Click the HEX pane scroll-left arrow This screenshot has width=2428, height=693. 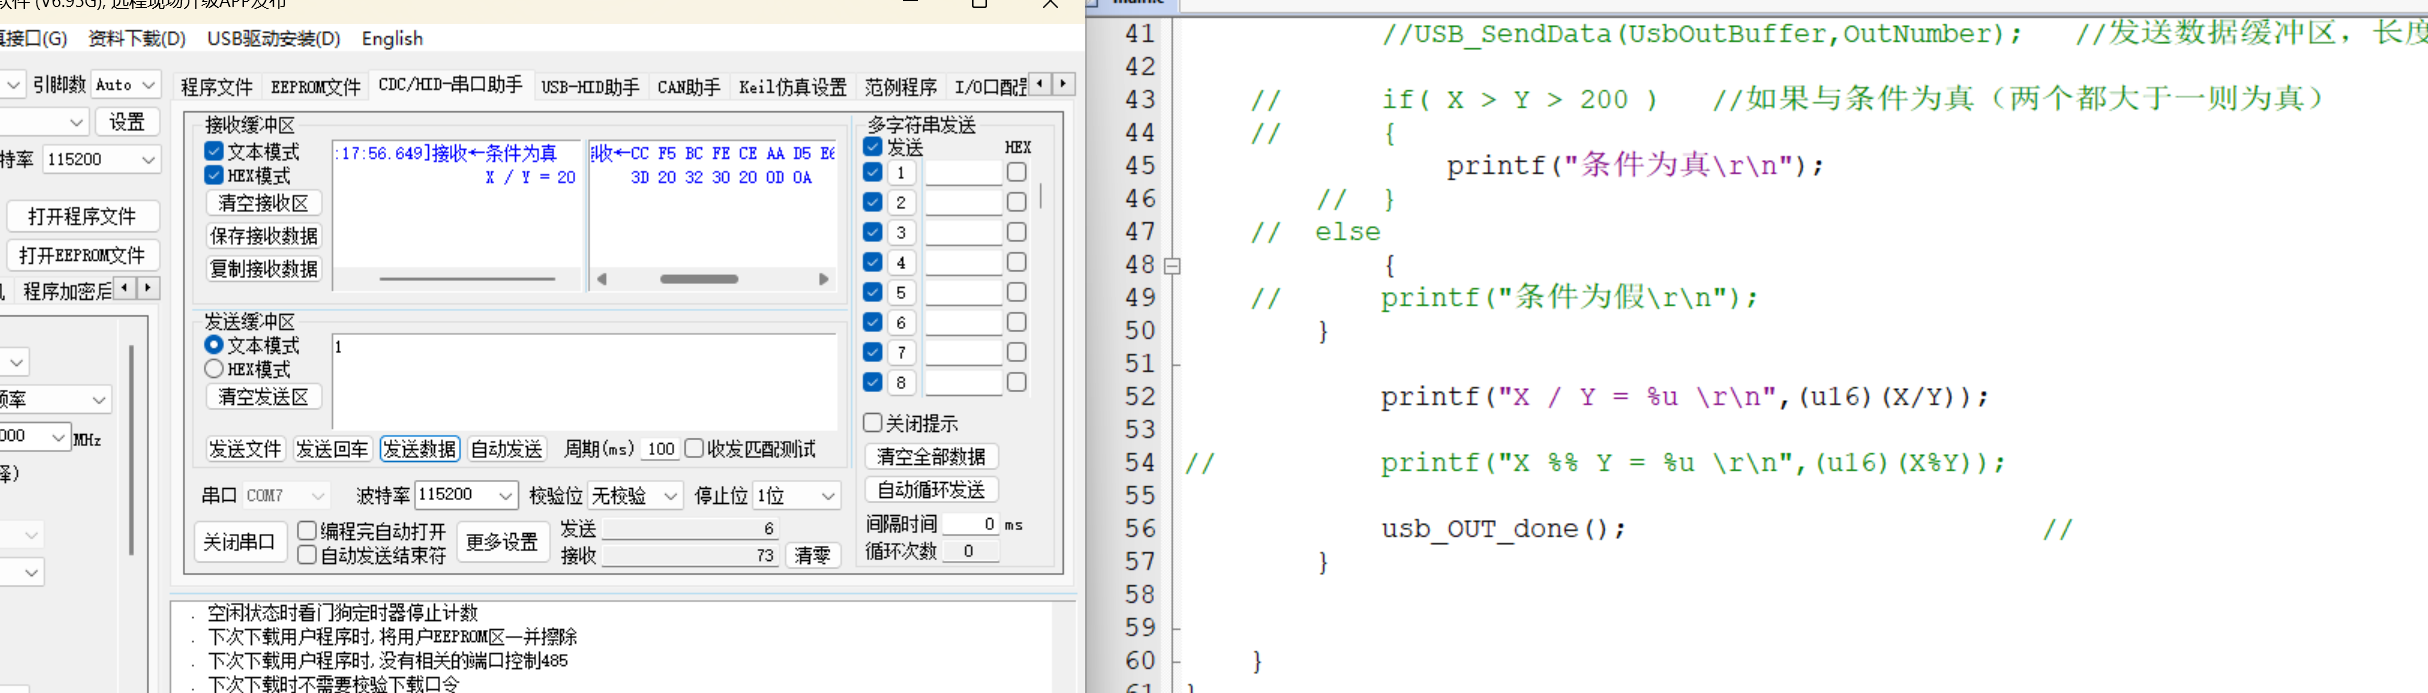(x=602, y=279)
